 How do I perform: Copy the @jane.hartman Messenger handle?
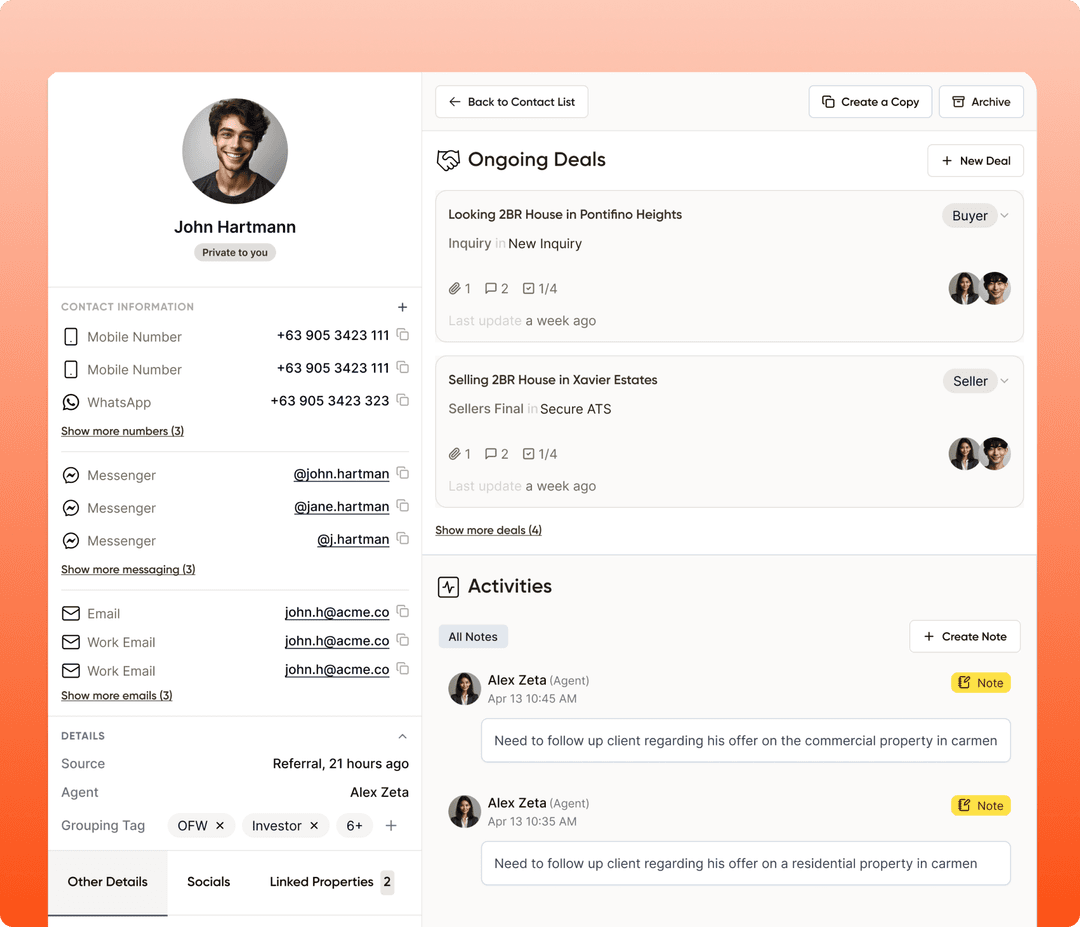click(x=403, y=506)
